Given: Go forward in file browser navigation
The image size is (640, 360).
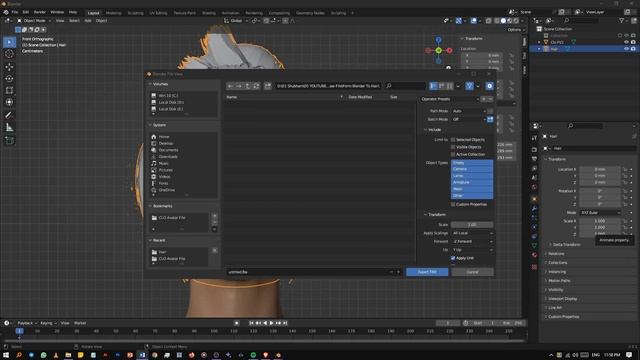Looking at the screenshot, I should (239, 86).
